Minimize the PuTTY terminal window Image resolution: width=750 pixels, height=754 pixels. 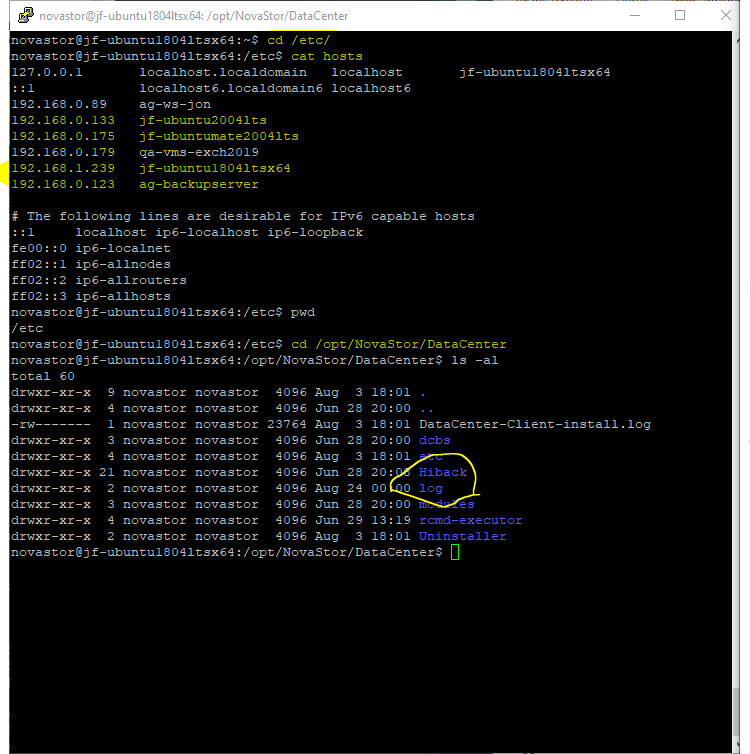[x=635, y=15]
